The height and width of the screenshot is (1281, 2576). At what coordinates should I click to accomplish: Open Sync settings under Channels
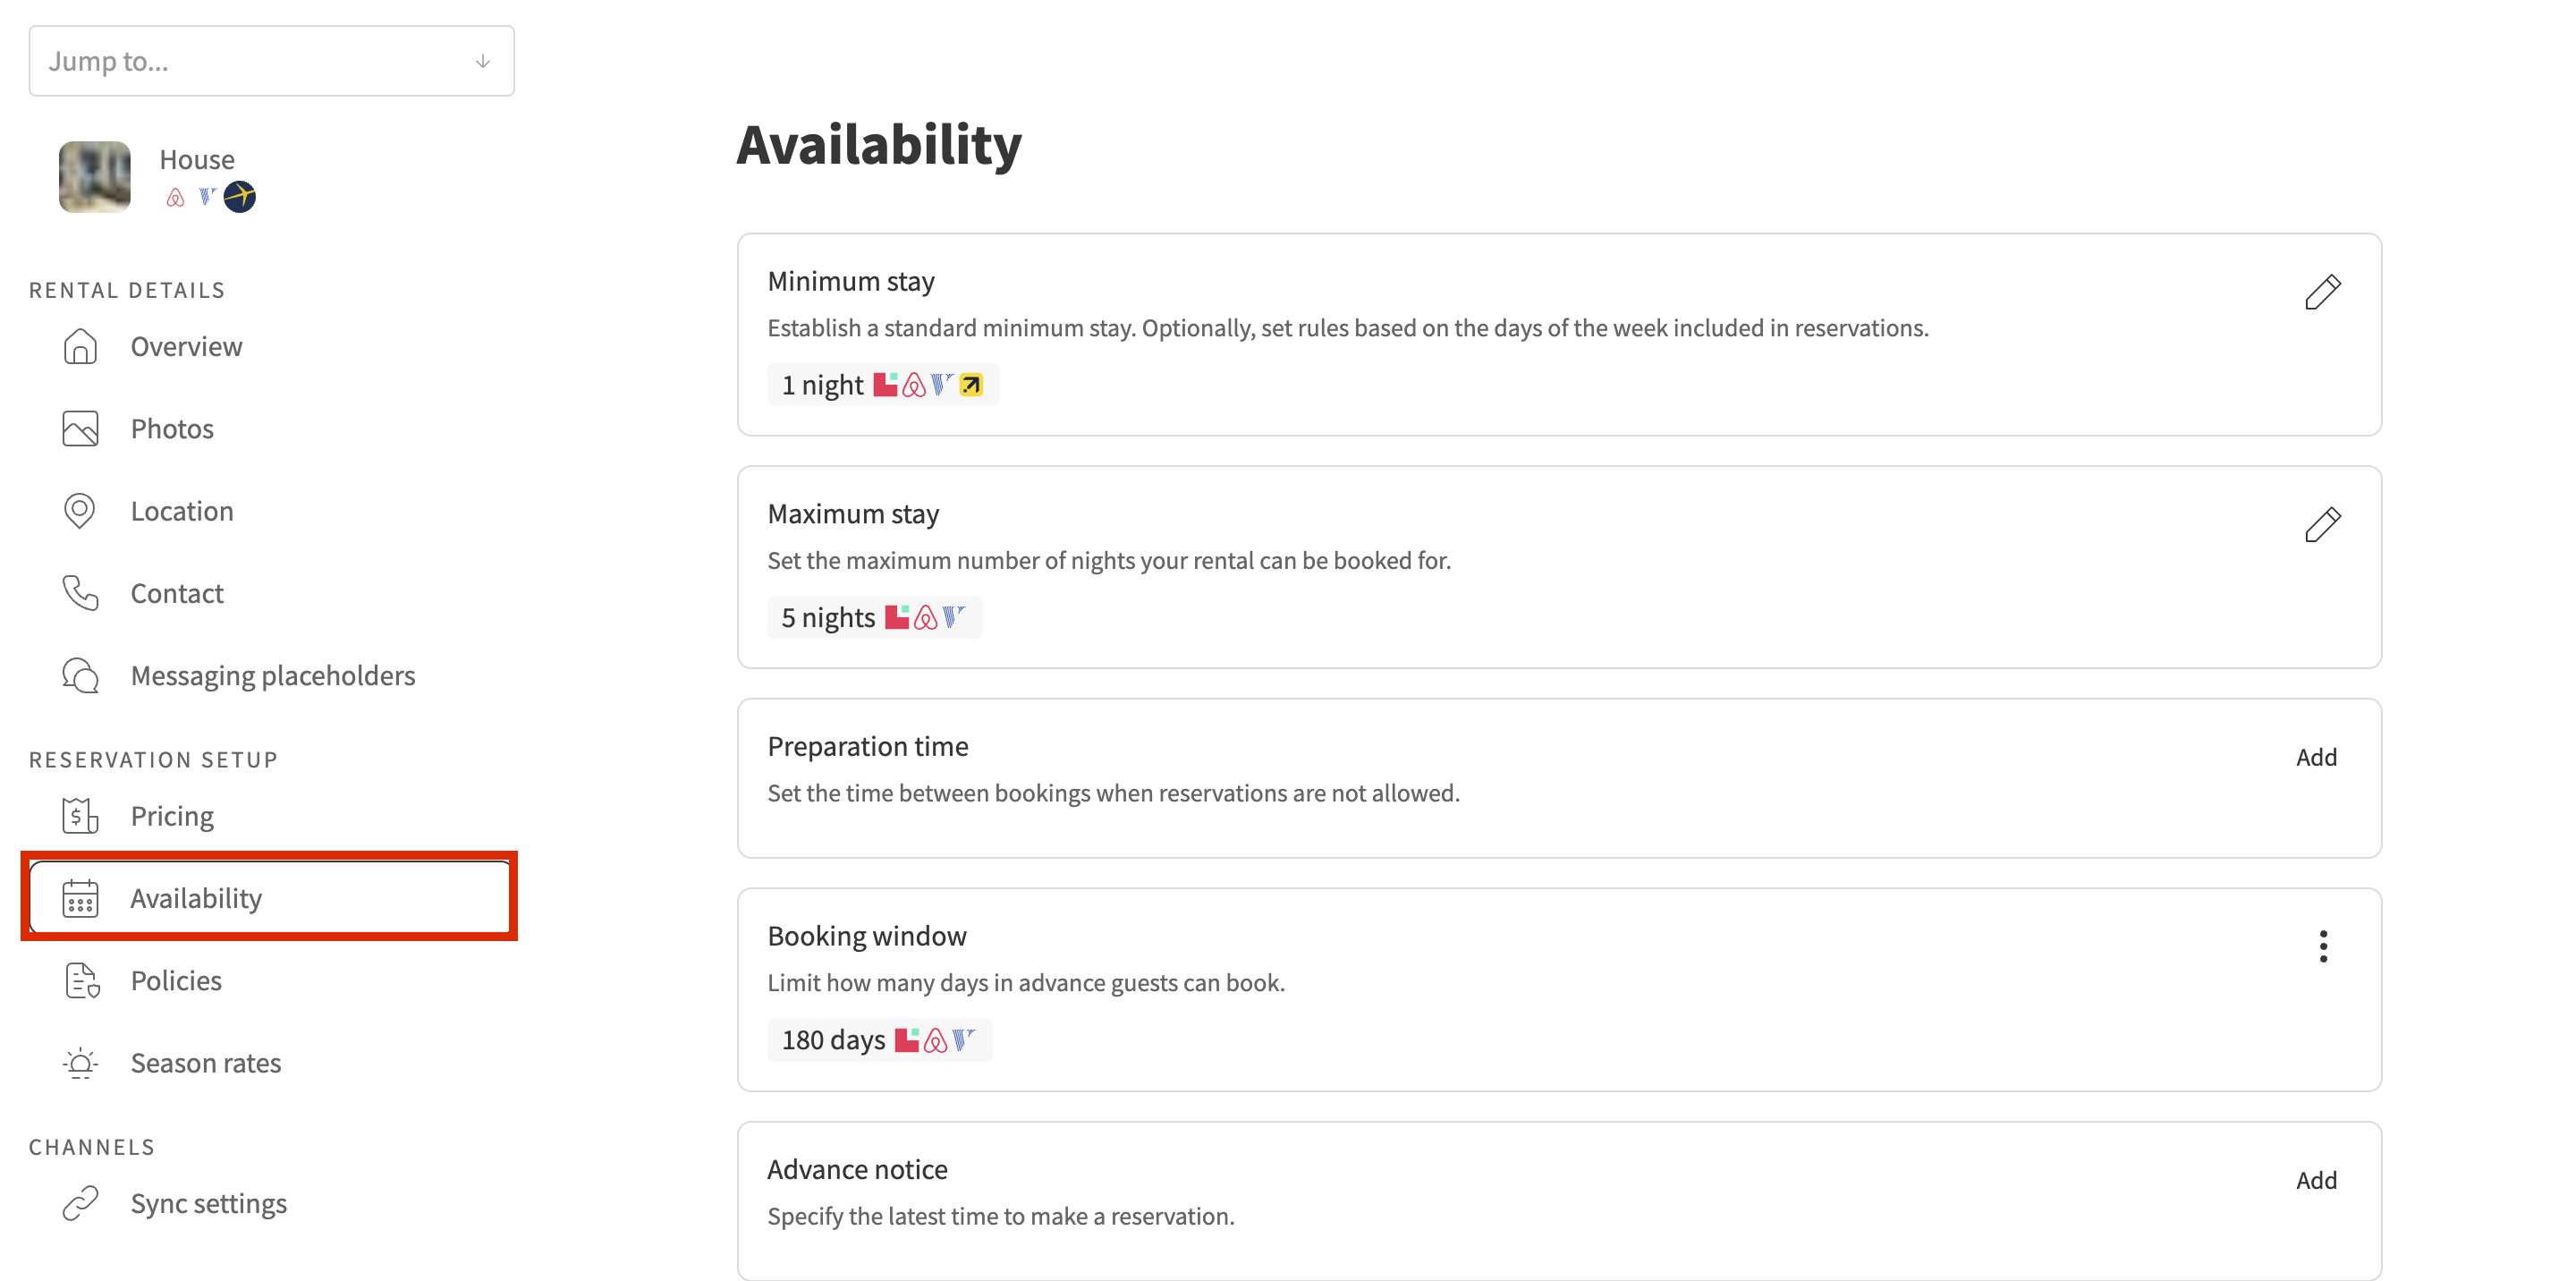coord(208,1203)
